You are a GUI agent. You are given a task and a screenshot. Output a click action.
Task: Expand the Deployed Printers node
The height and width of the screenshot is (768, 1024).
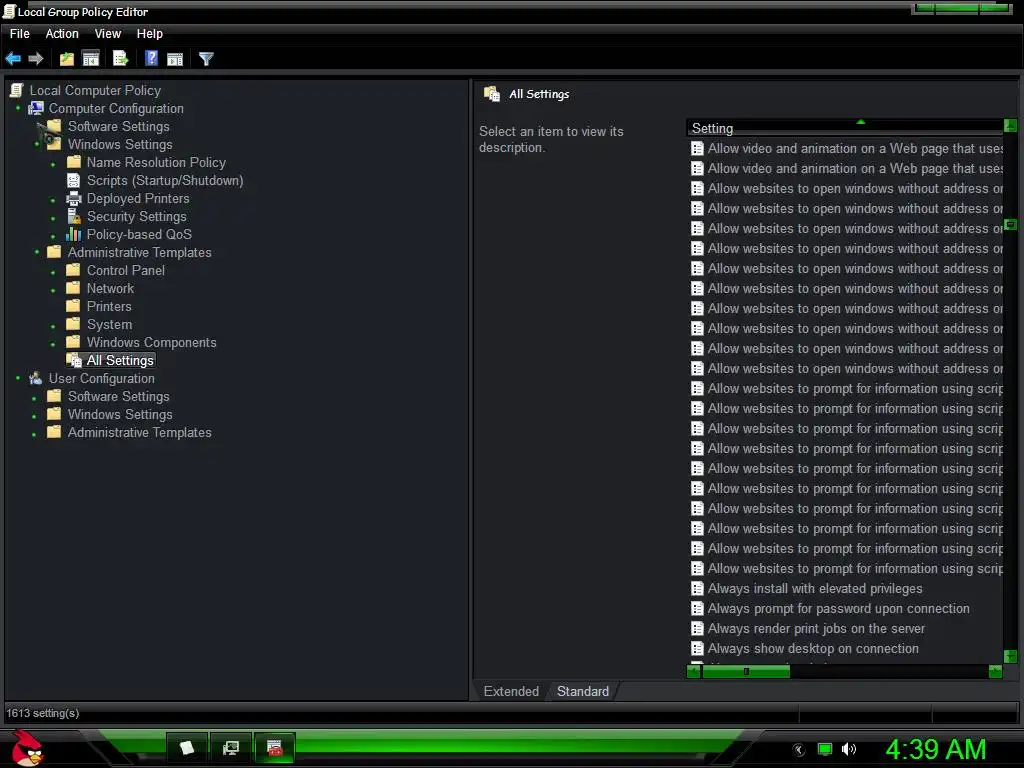[x=53, y=199]
